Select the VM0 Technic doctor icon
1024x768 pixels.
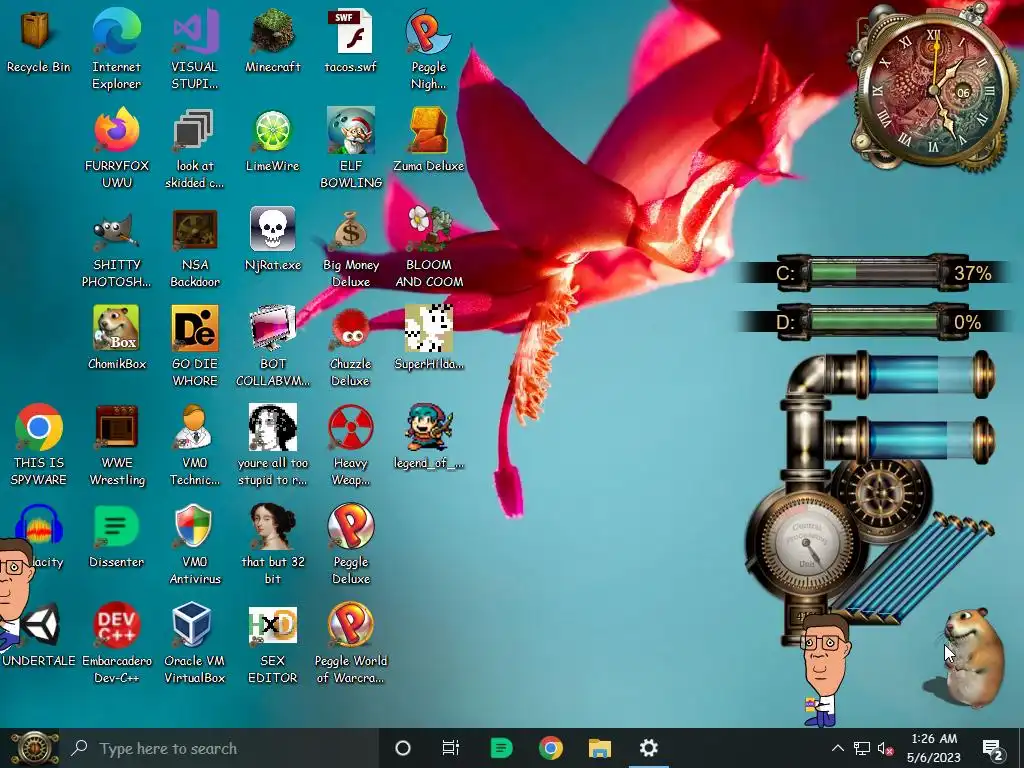click(195, 428)
